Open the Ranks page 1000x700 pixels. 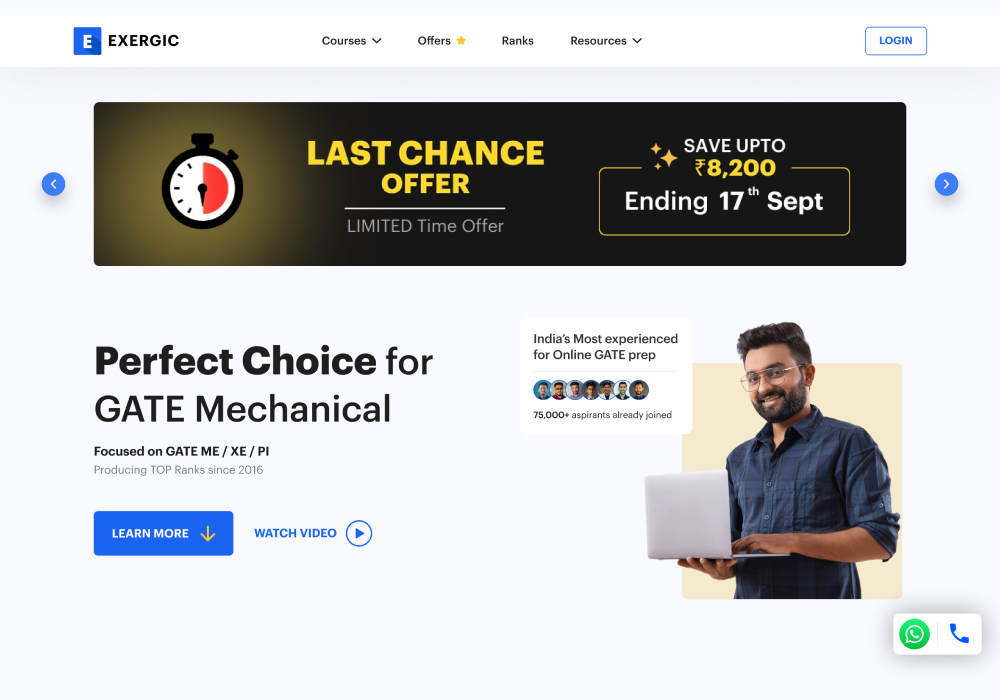click(517, 41)
